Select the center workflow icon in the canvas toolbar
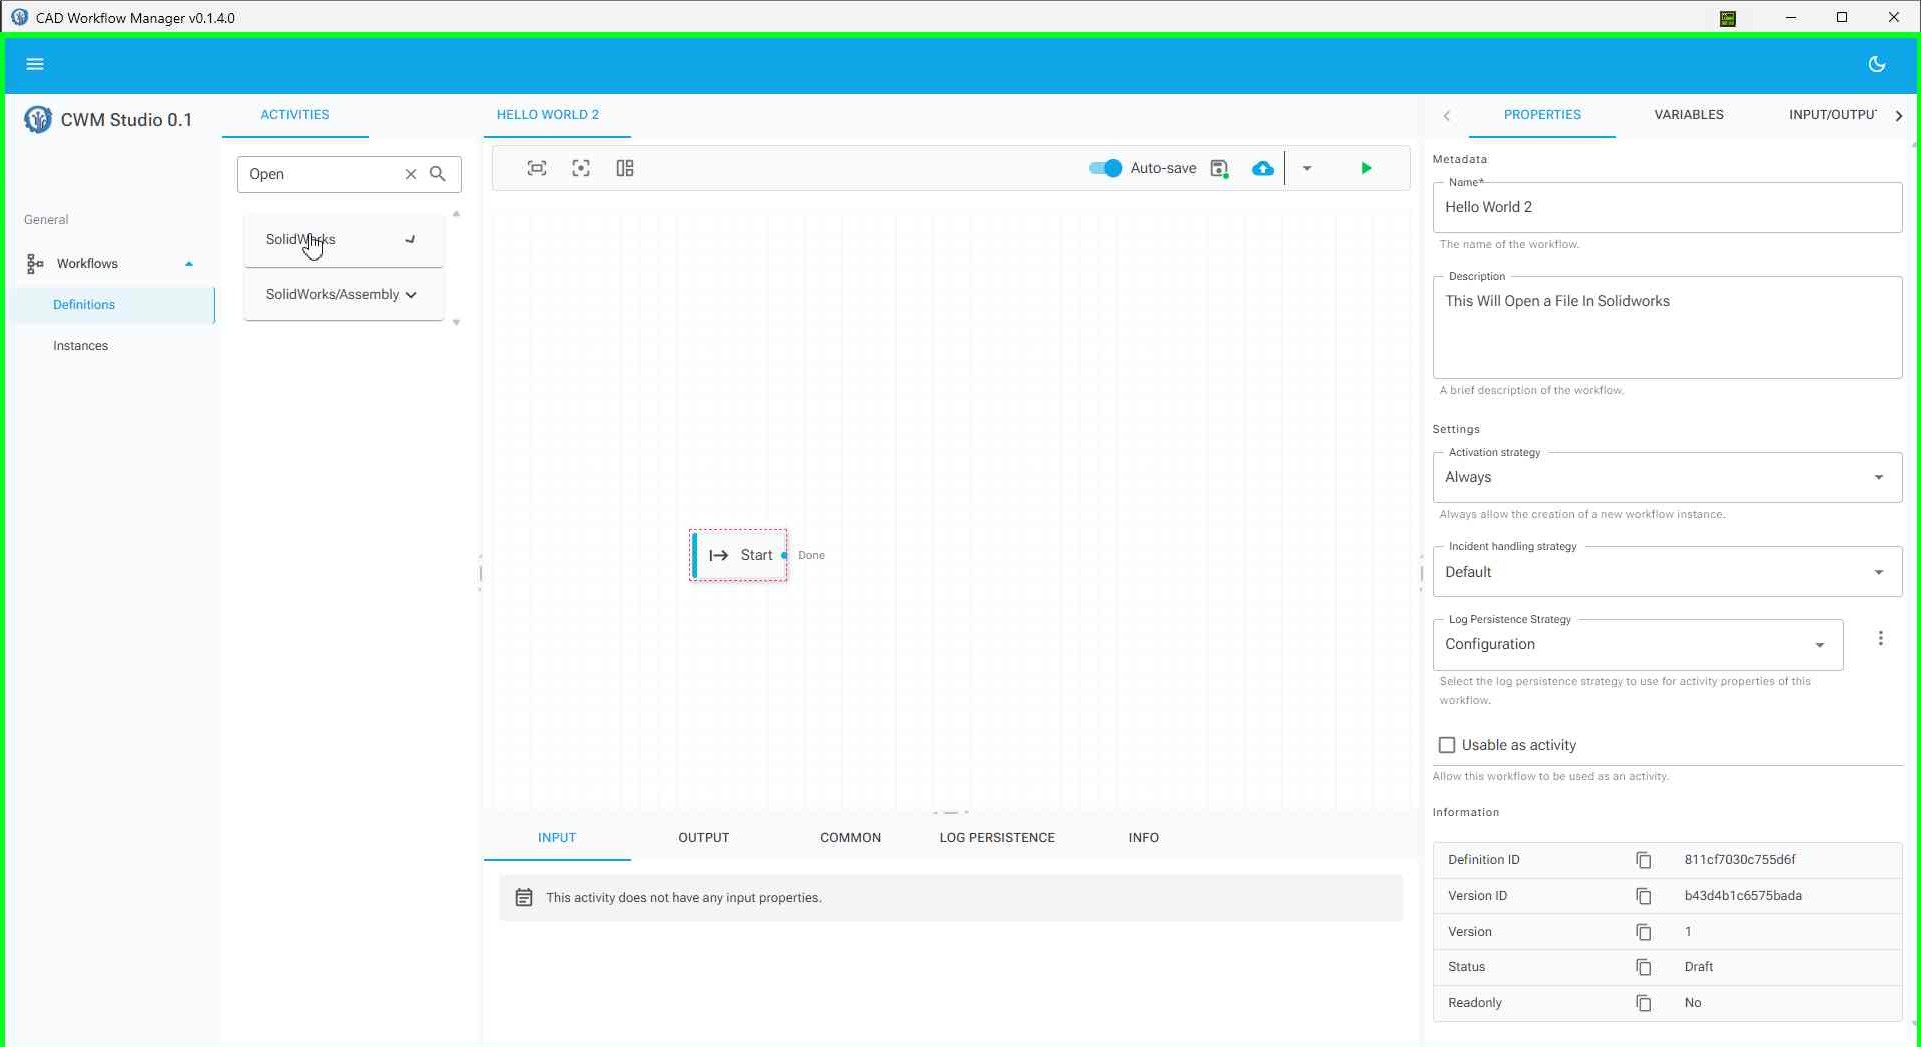This screenshot has width=1921, height=1047. [581, 168]
